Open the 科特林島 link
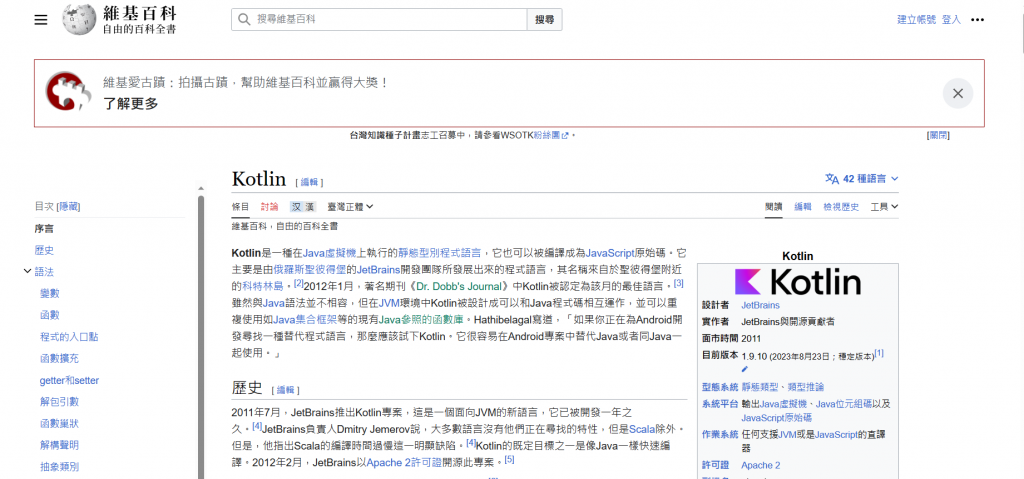1024x479 pixels. 263,286
